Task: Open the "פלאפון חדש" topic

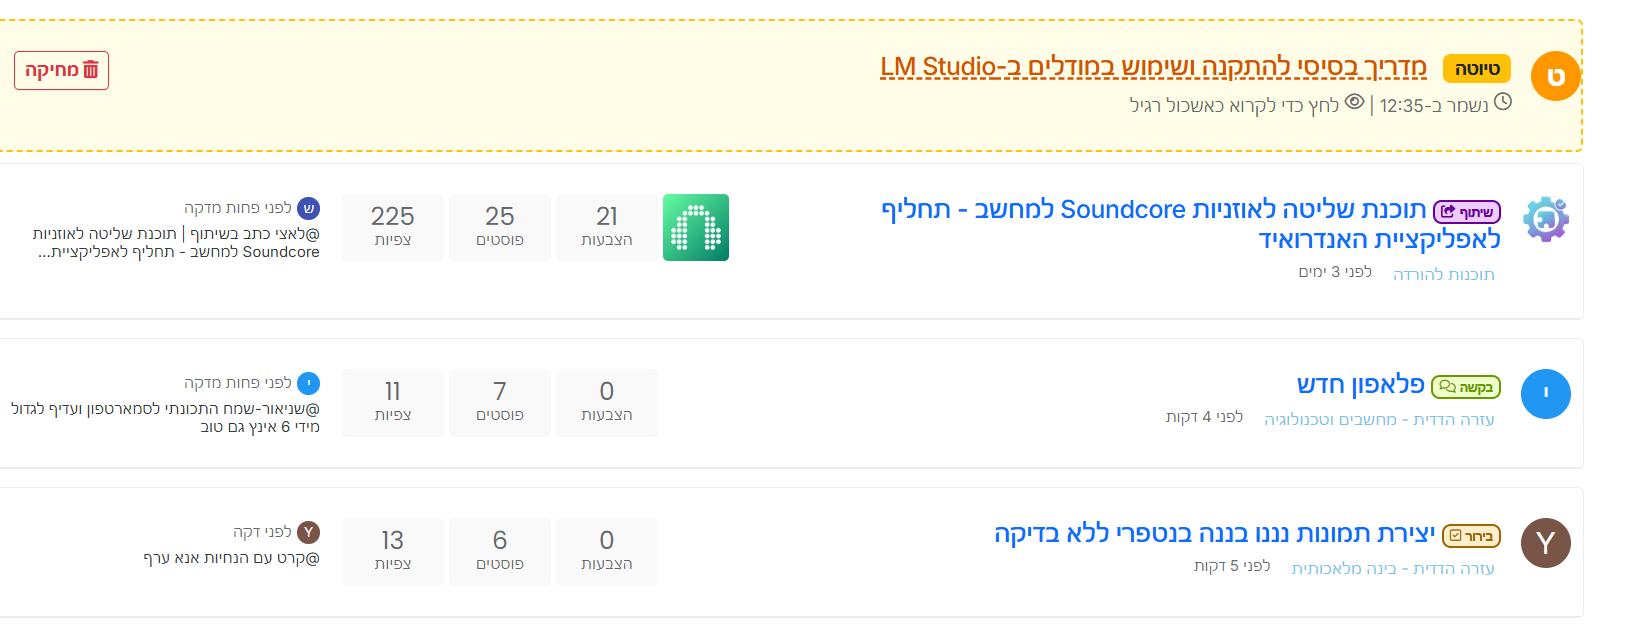Action: click(1360, 385)
